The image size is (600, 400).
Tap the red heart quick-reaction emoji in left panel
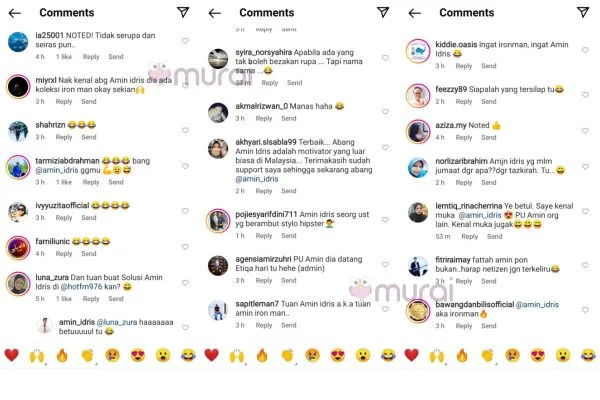(11, 355)
